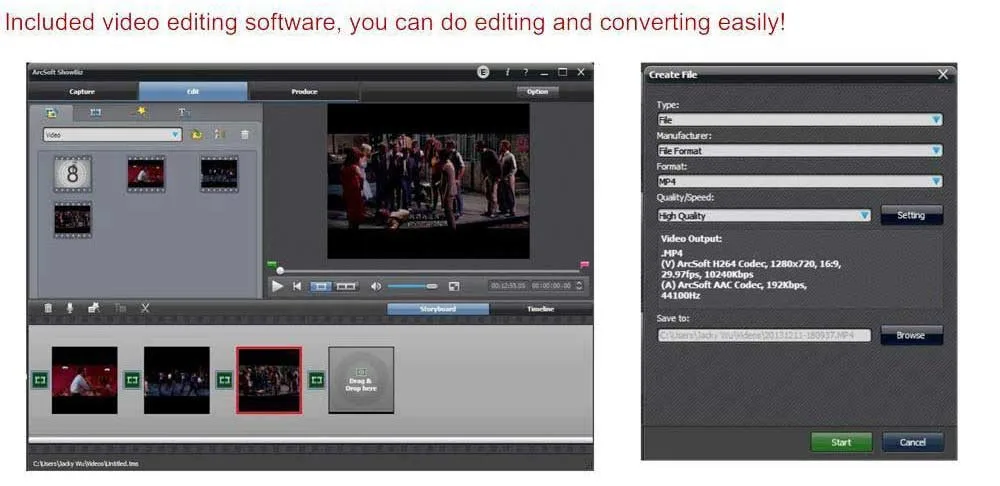Click the volume slider in preview controls
The width and height of the screenshot is (1000, 486).
(x=412, y=286)
